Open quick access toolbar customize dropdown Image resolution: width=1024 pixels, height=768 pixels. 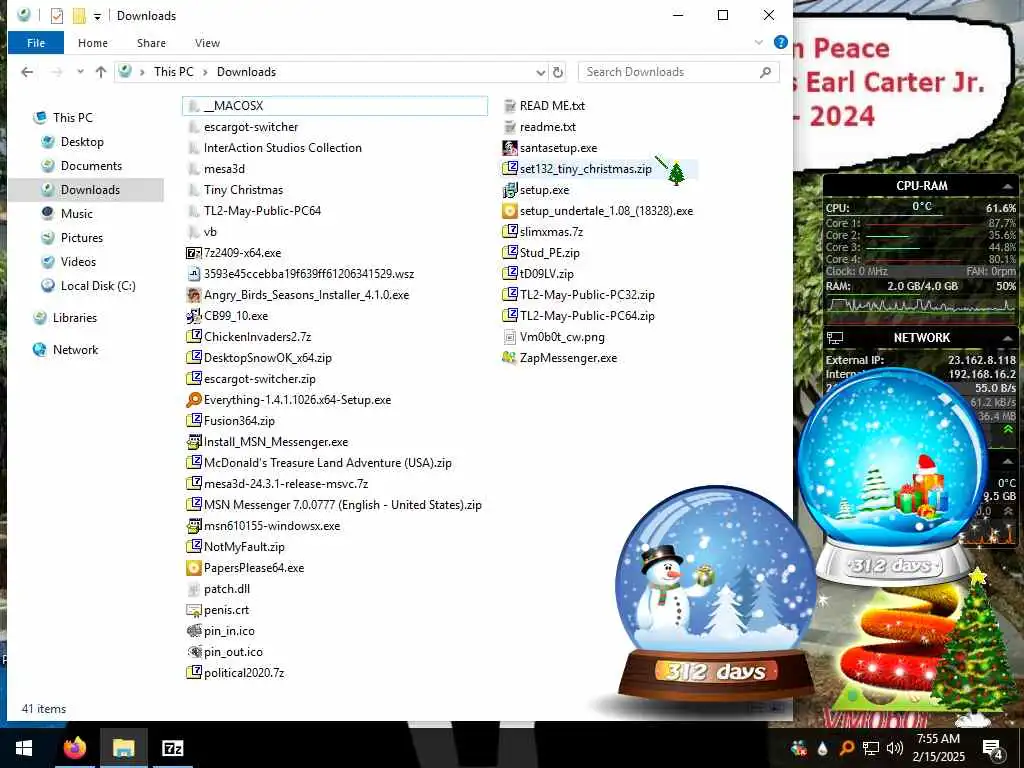click(97, 16)
